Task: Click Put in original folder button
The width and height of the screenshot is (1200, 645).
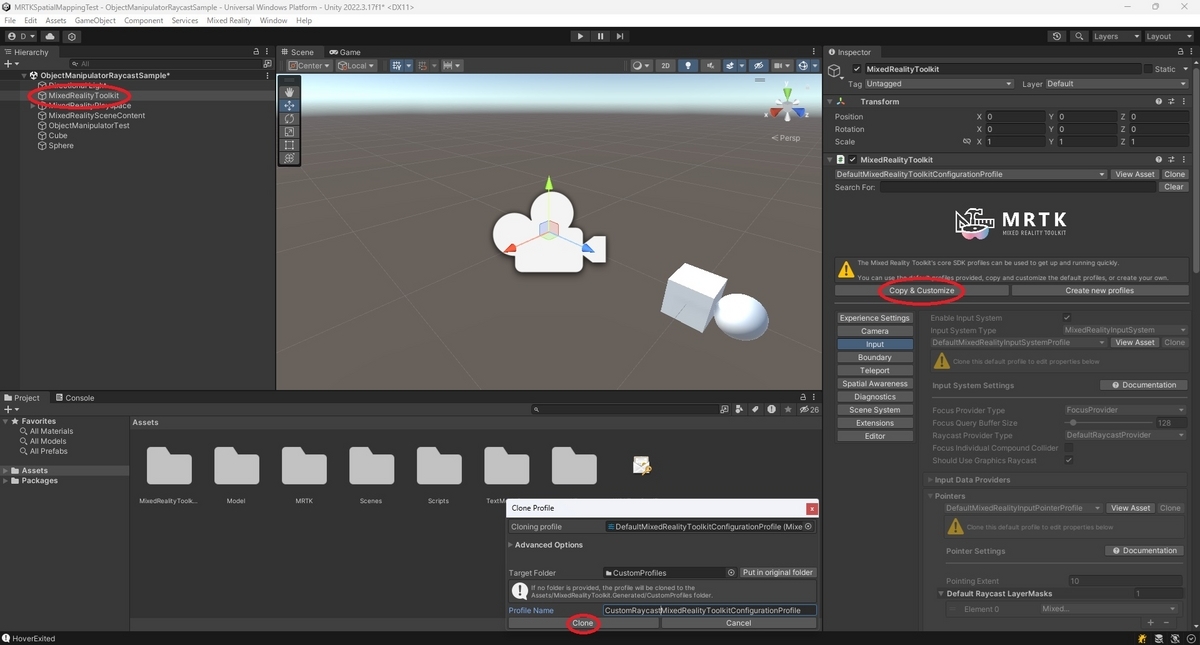Action: 778,573
